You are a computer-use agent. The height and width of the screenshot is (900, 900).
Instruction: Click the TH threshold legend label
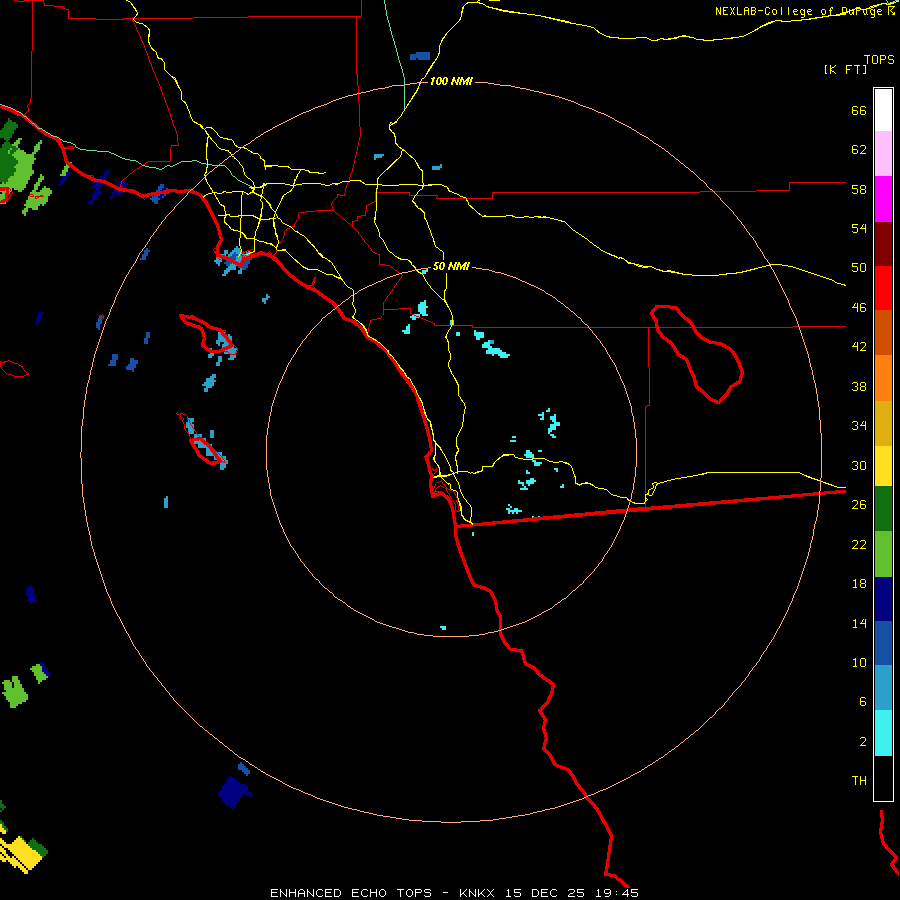(859, 780)
